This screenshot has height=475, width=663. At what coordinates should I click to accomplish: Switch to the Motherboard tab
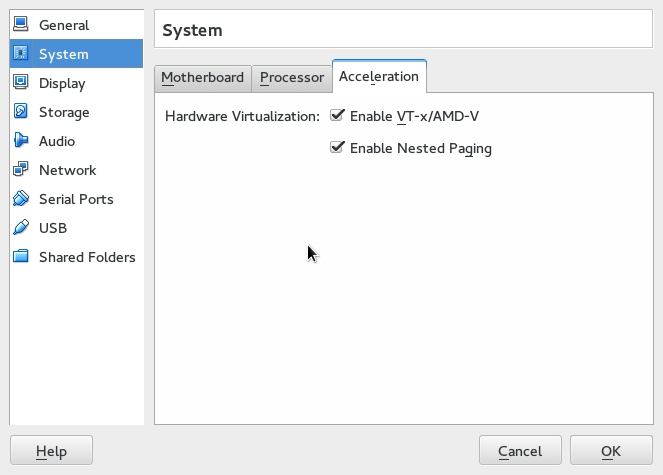coord(202,77)
